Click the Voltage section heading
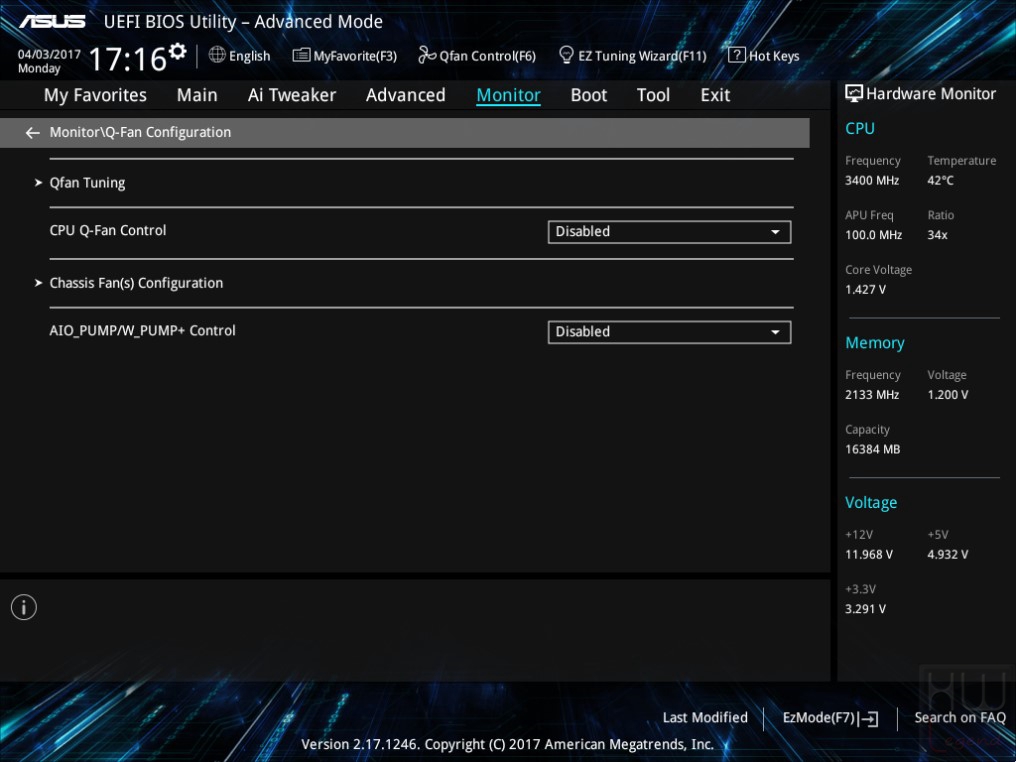1016x762 pixels. click(x=872, y=503)
